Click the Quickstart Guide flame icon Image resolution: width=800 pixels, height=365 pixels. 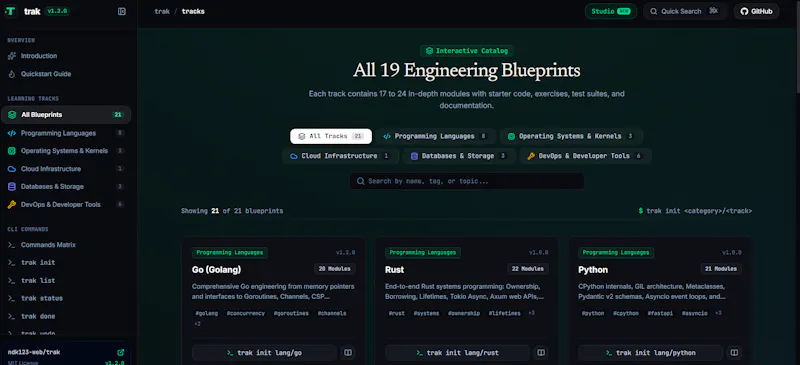pos(12,74)
